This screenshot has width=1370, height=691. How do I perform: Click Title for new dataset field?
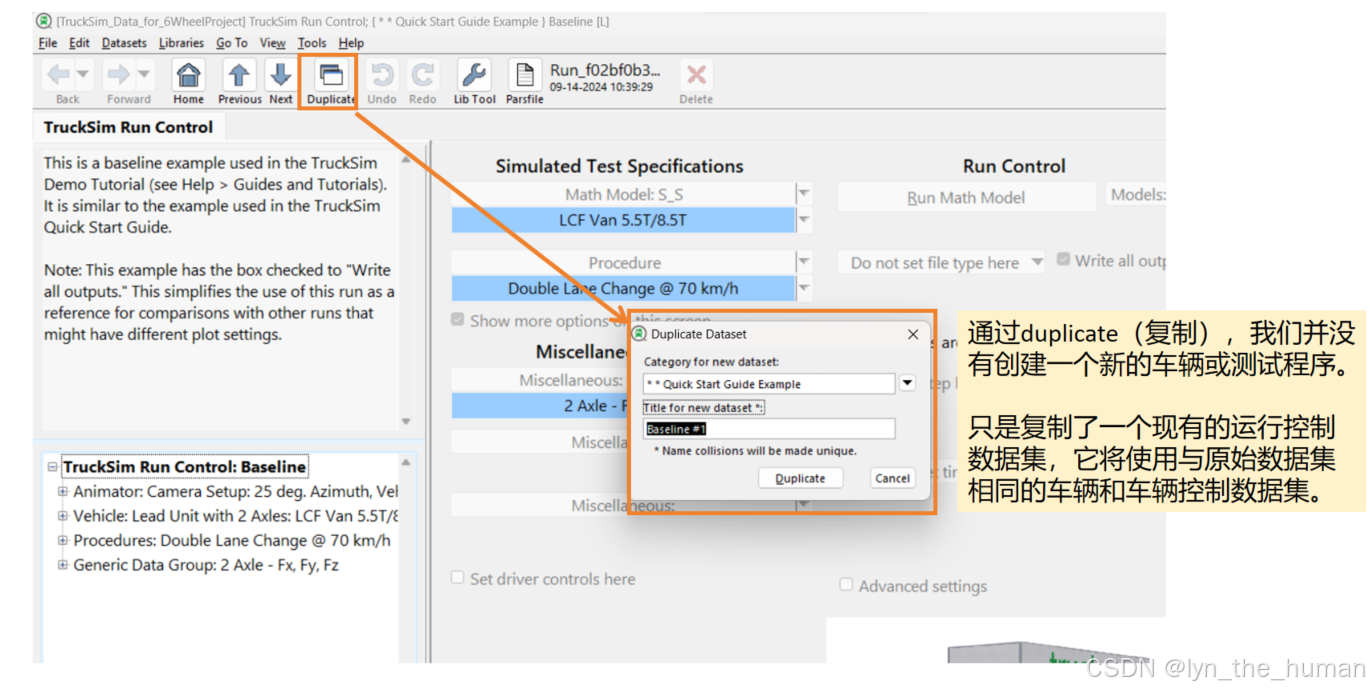point(768,429)
